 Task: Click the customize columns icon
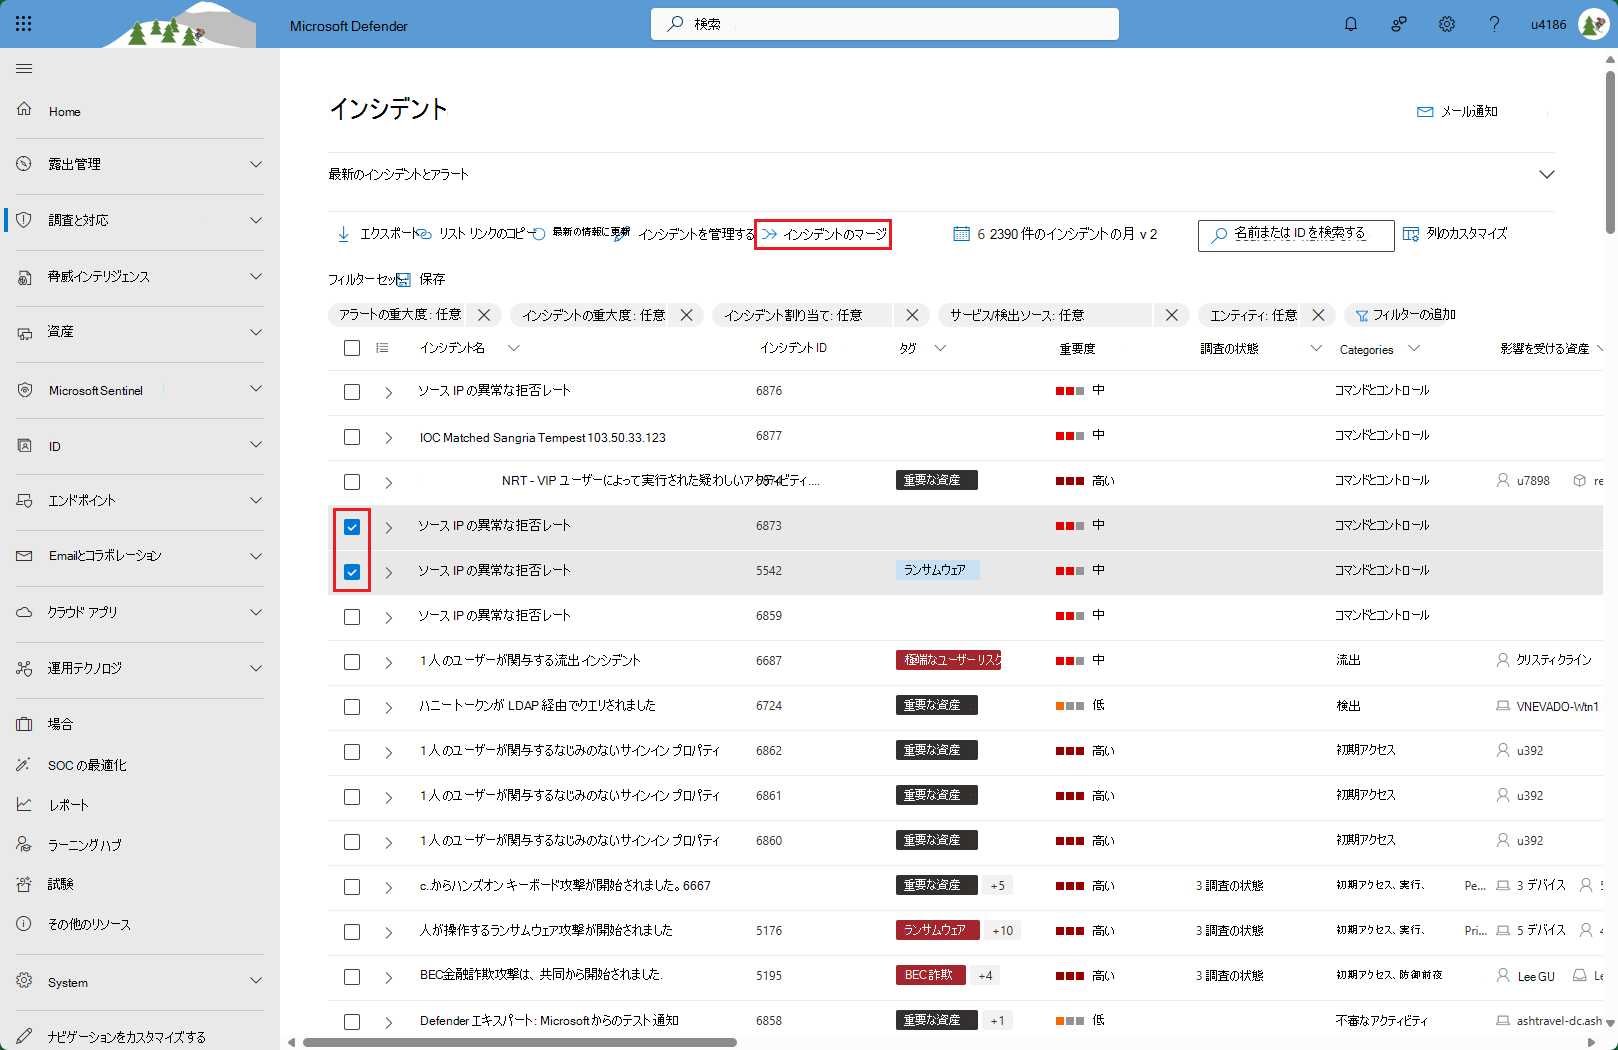1411,234
